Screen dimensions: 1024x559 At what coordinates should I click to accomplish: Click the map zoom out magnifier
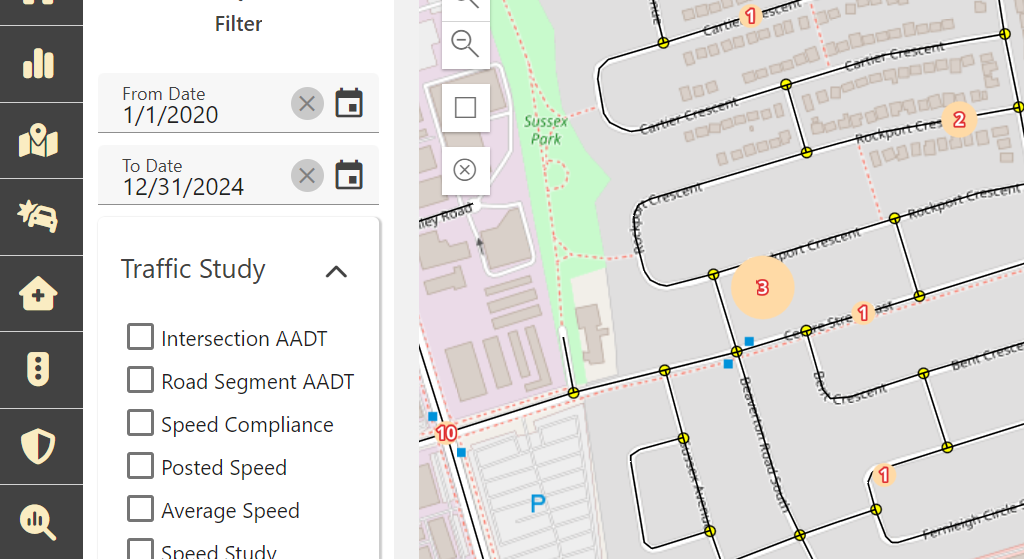(465, 43)
